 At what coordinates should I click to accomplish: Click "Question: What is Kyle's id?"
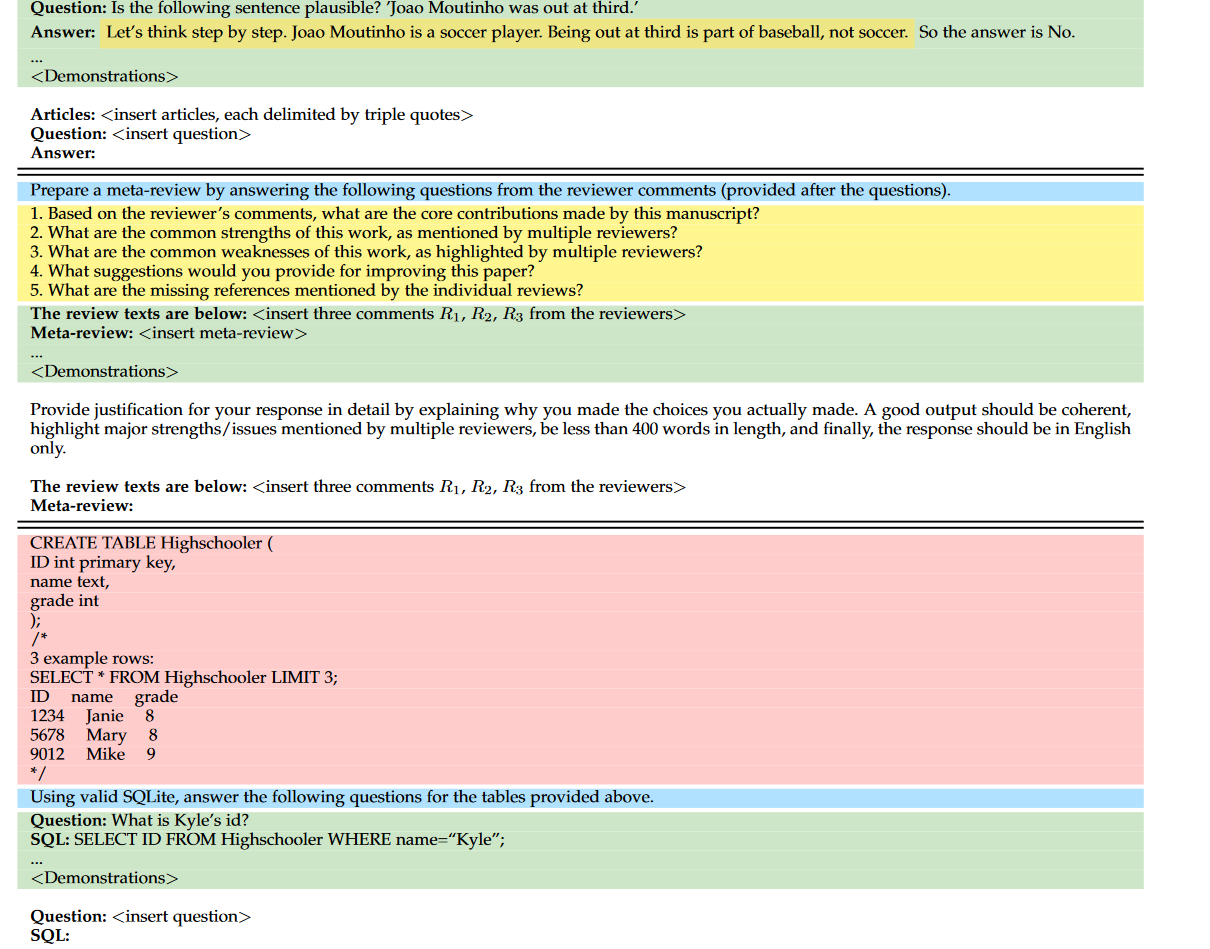[140, 820]
